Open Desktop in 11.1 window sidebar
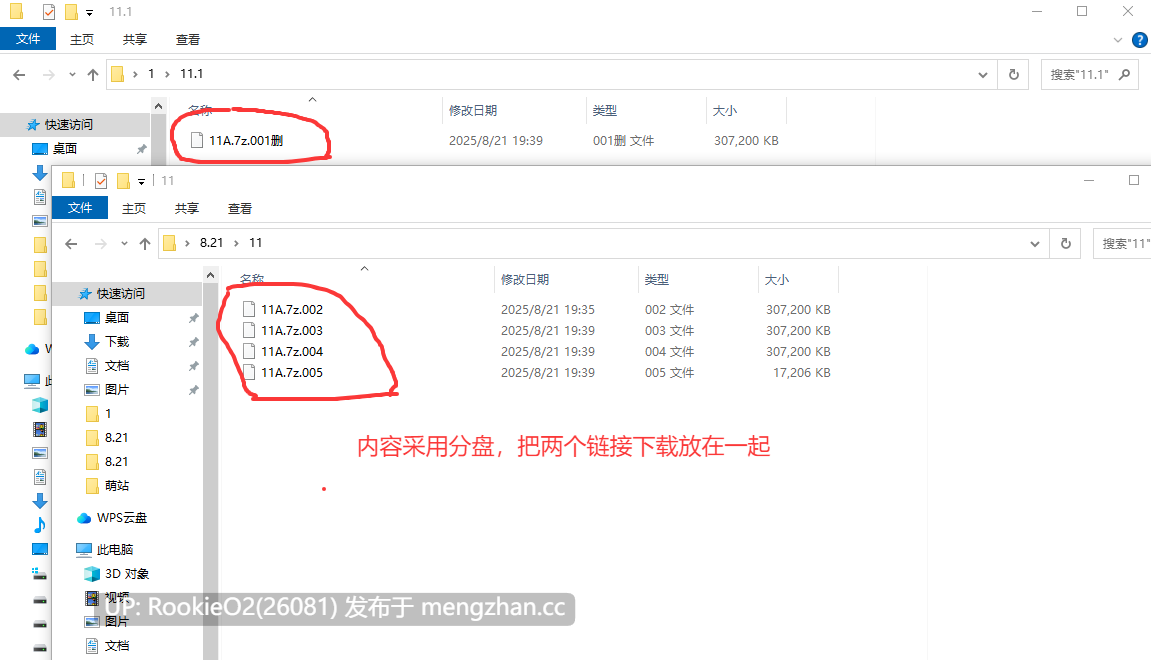The width and height of the screenshot is (1151, 660). 65,148
